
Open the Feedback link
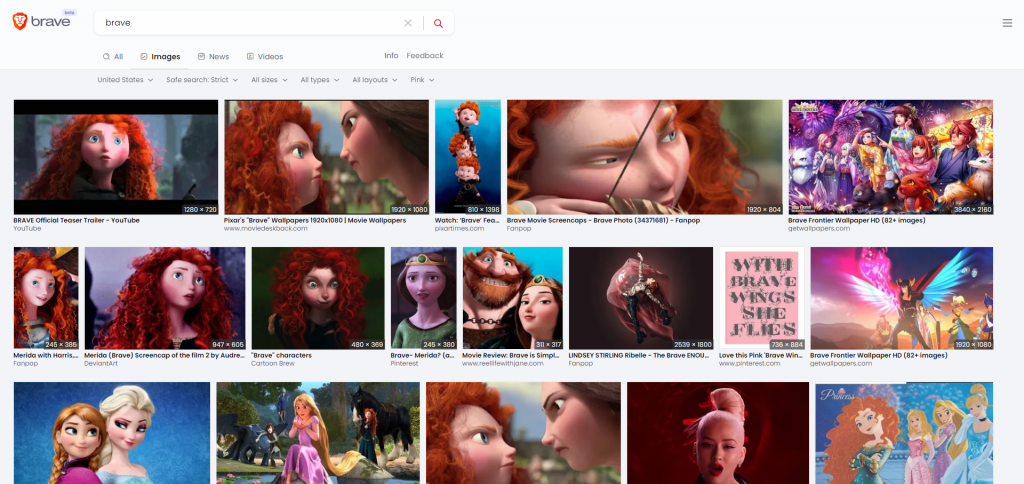tap(424, 56)
